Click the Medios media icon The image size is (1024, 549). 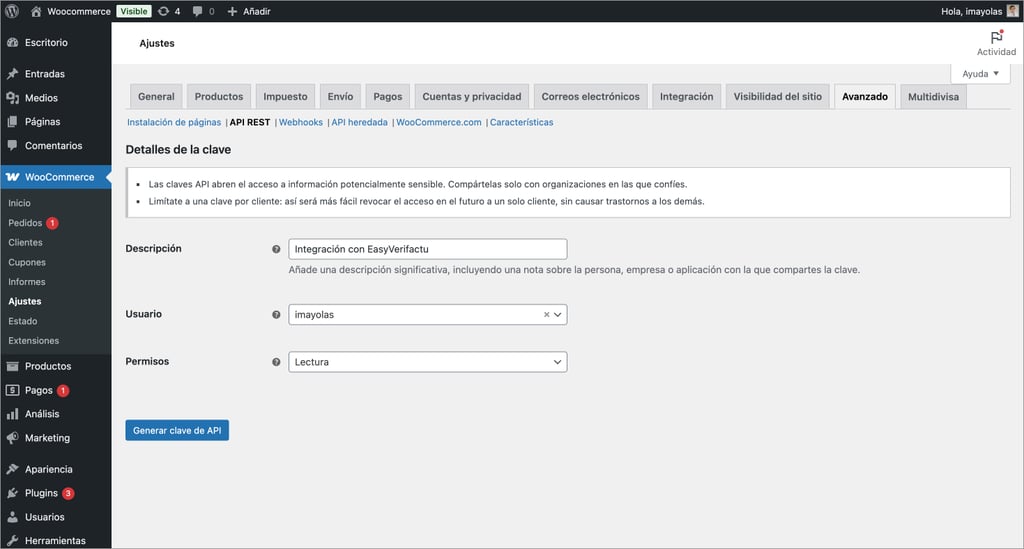tap(12, 98)
